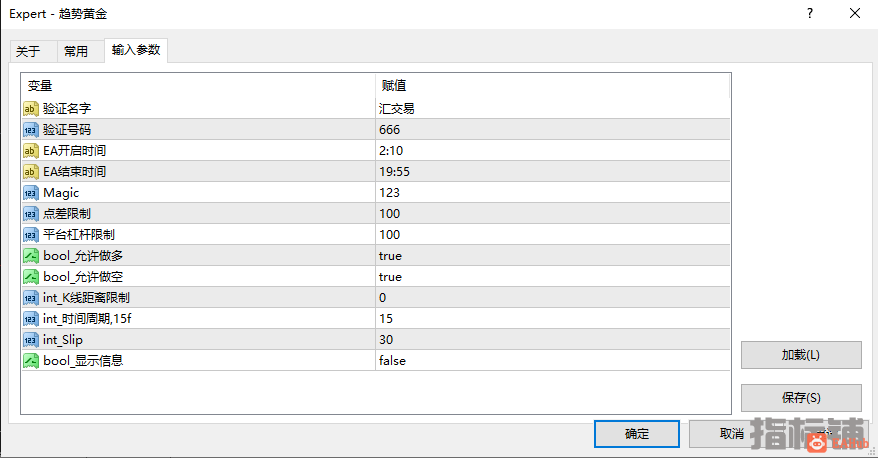
Task: Confirm settings with the 确定 button
Action: point(637,434)
